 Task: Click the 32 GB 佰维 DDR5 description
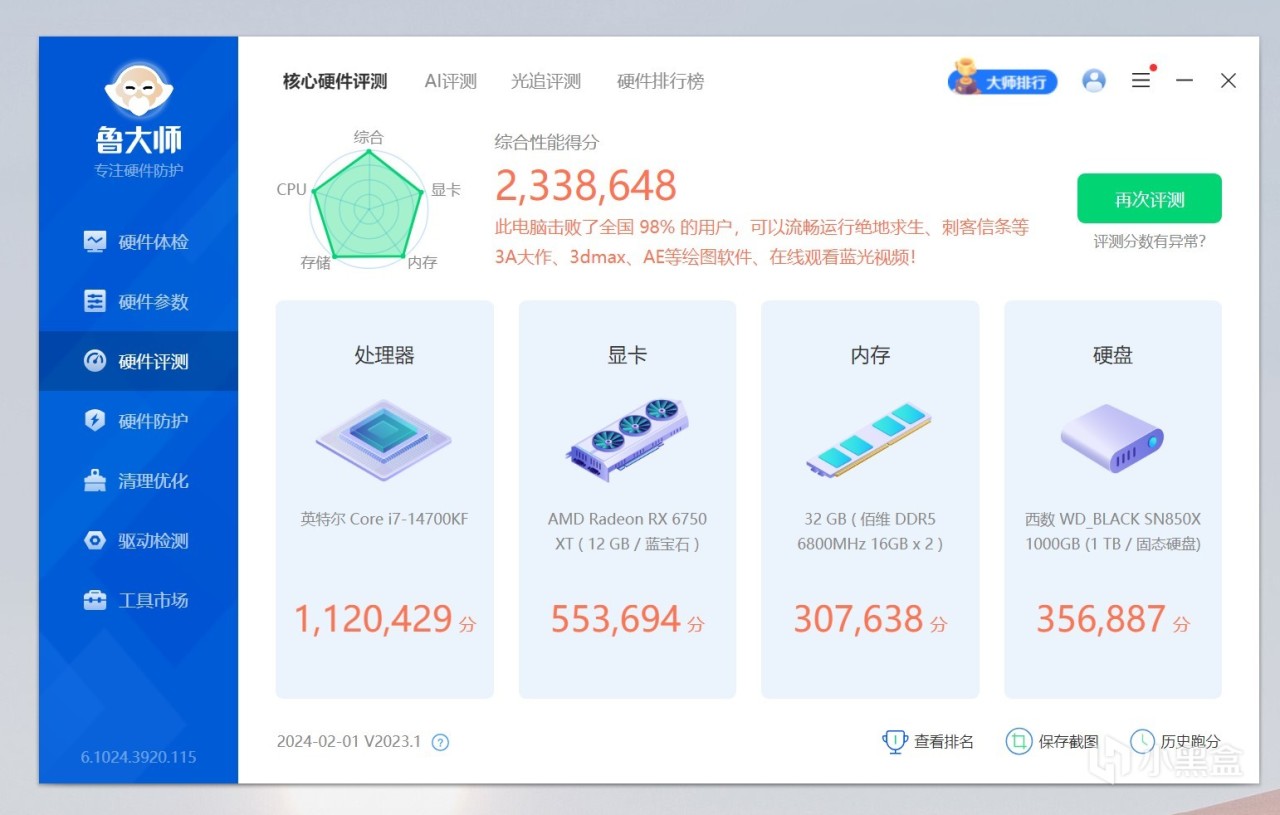tap(870, 531)
